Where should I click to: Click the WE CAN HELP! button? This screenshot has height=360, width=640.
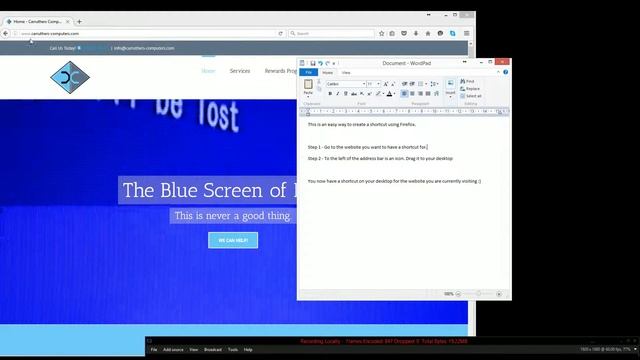[233, 240]
